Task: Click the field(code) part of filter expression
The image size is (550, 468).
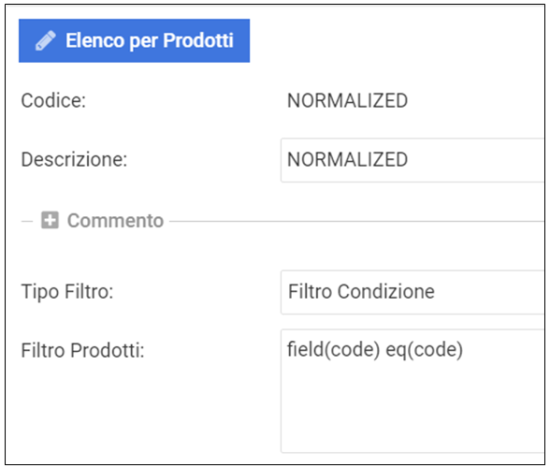Action: coord(334,350)
